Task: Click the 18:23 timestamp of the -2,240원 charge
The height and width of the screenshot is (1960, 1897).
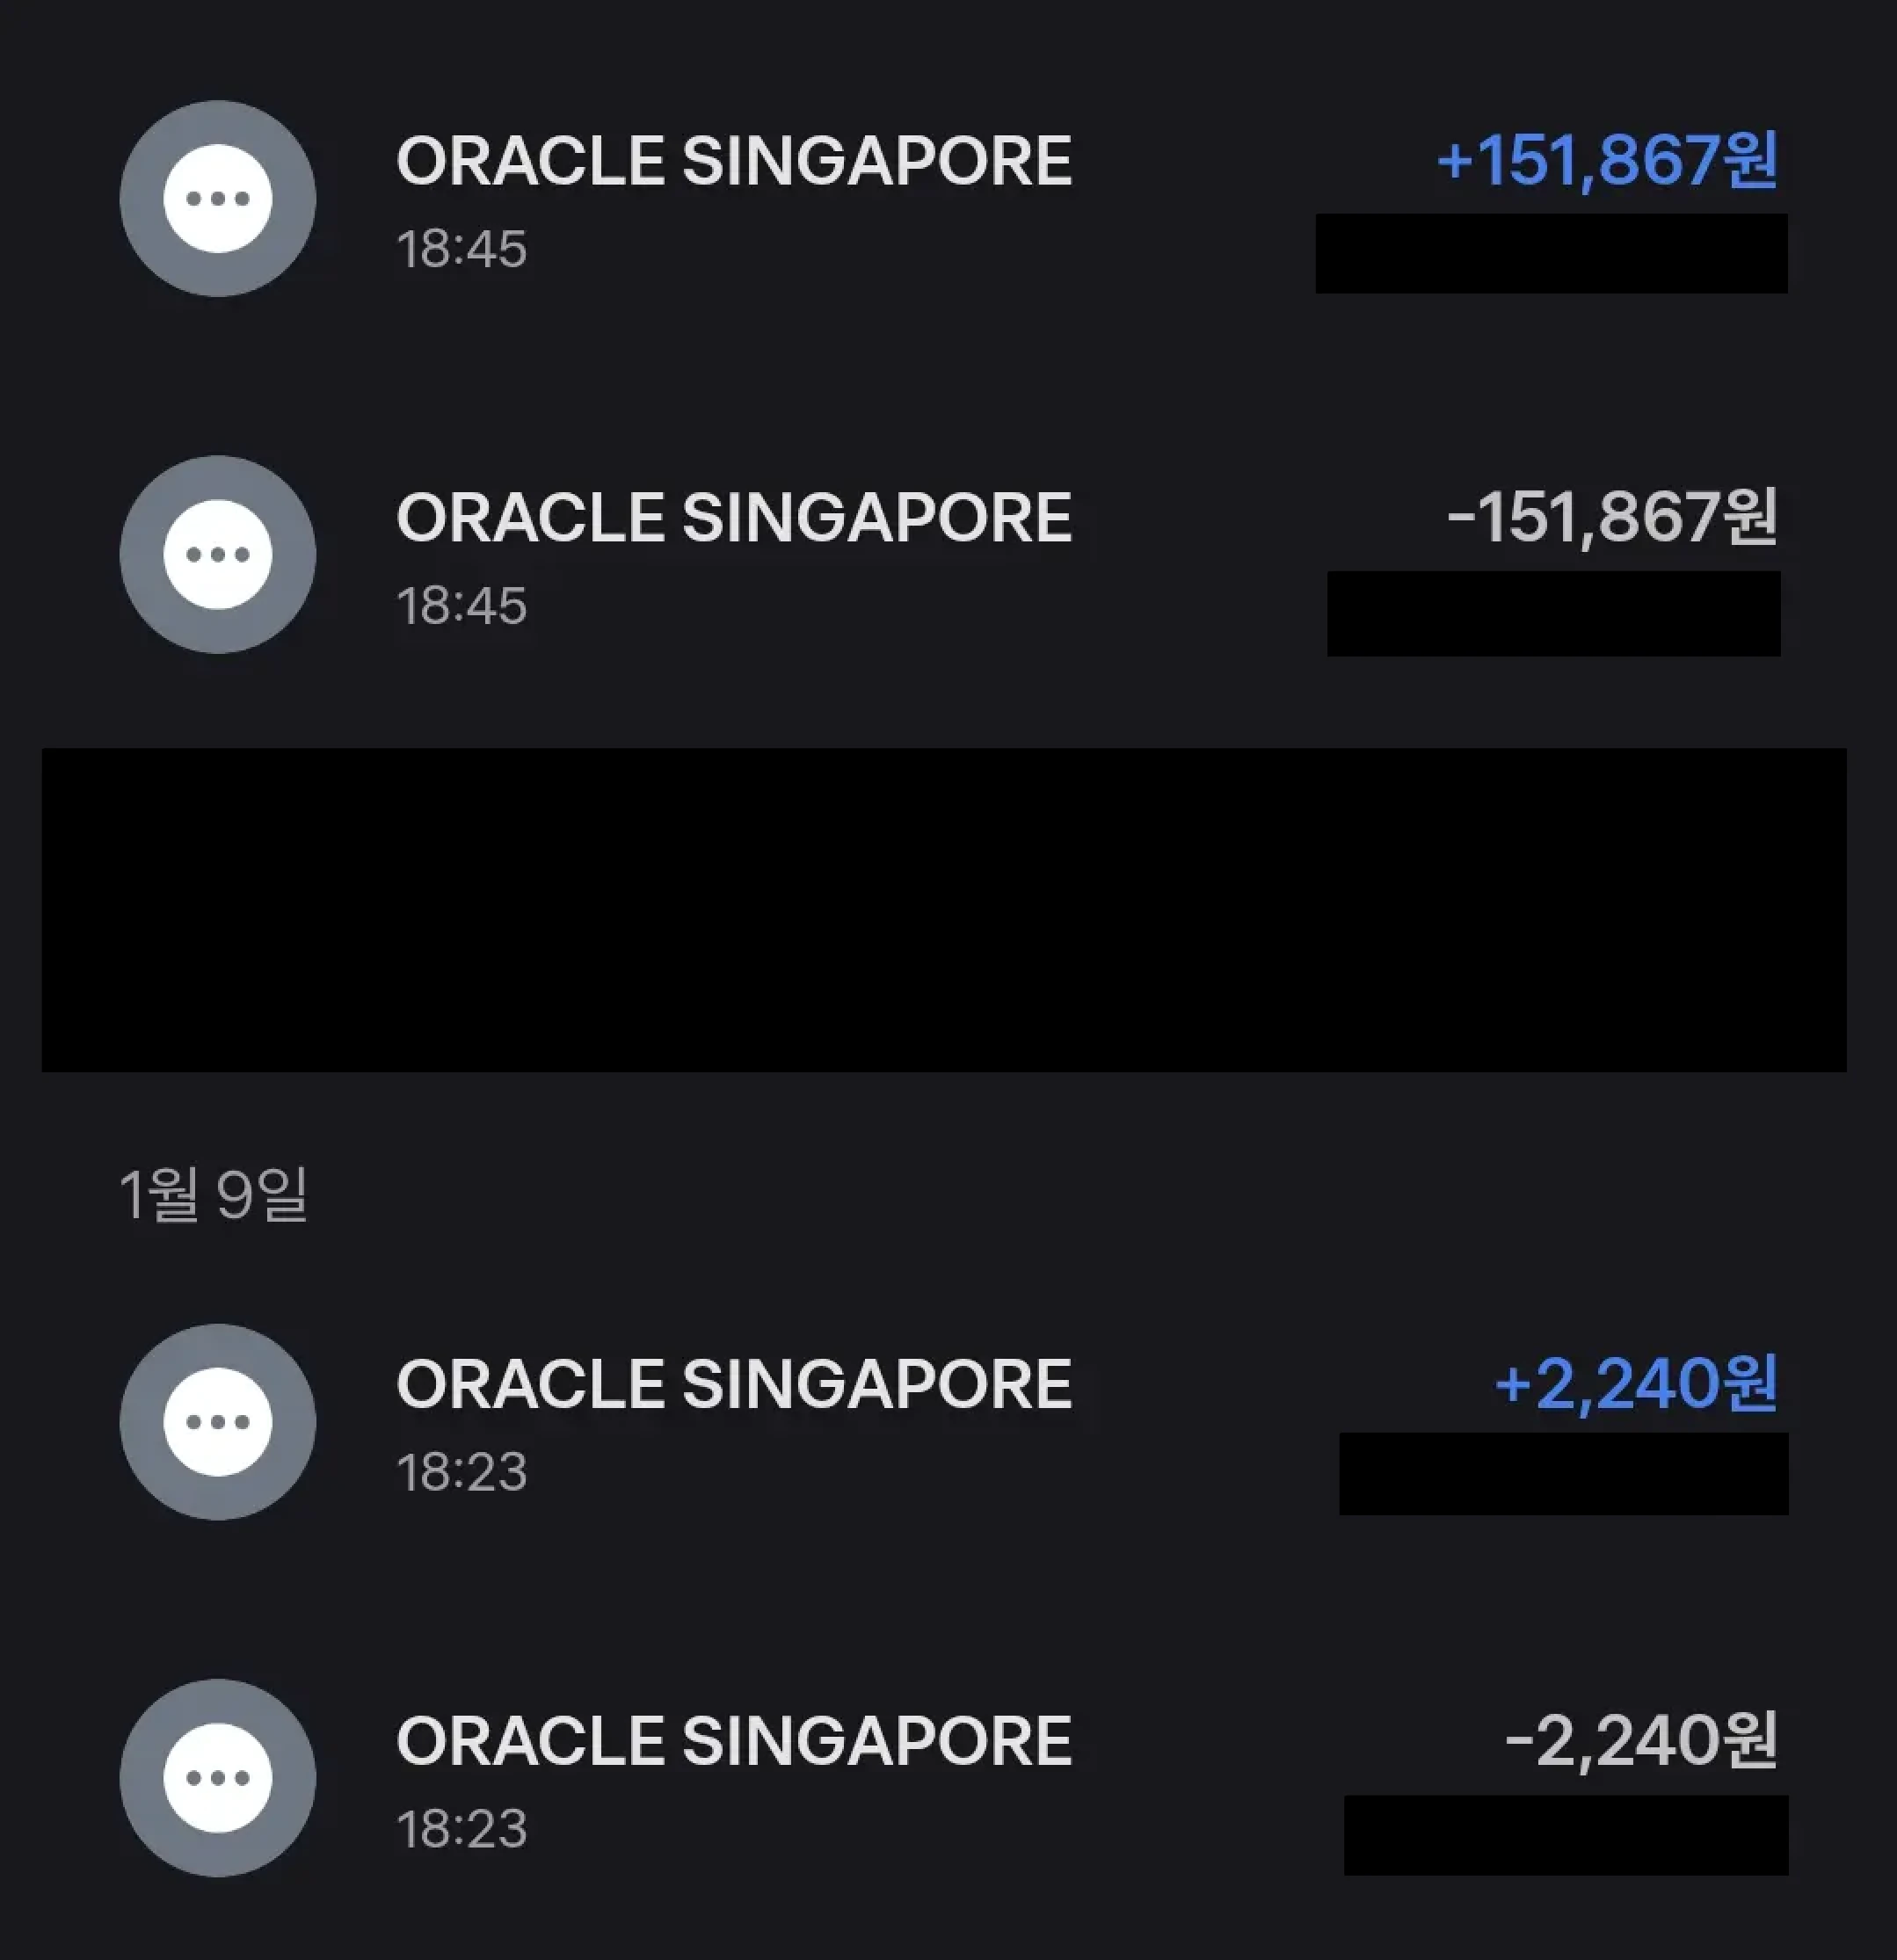Action: point(461,1829)
